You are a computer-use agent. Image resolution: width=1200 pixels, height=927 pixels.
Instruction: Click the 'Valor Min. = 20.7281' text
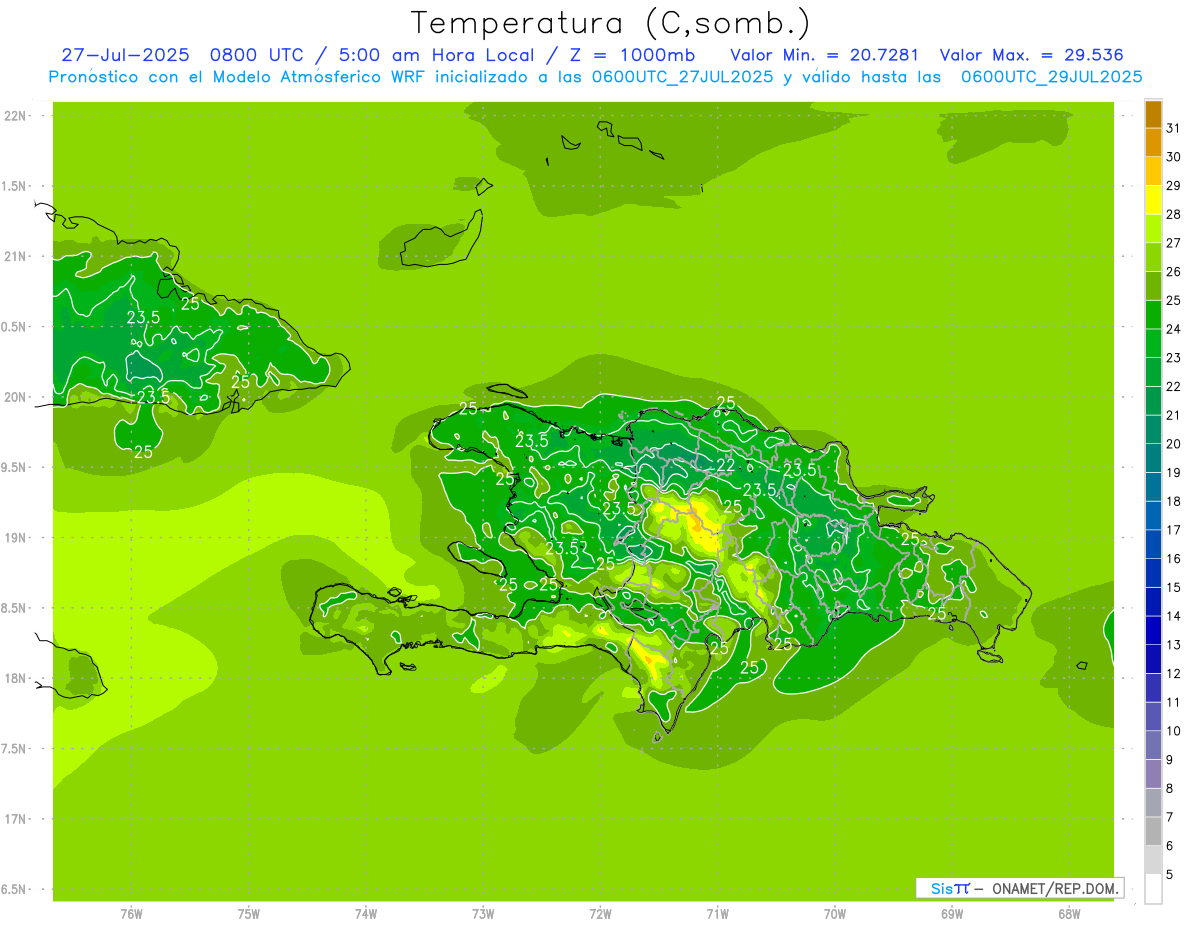coord(825,55)
